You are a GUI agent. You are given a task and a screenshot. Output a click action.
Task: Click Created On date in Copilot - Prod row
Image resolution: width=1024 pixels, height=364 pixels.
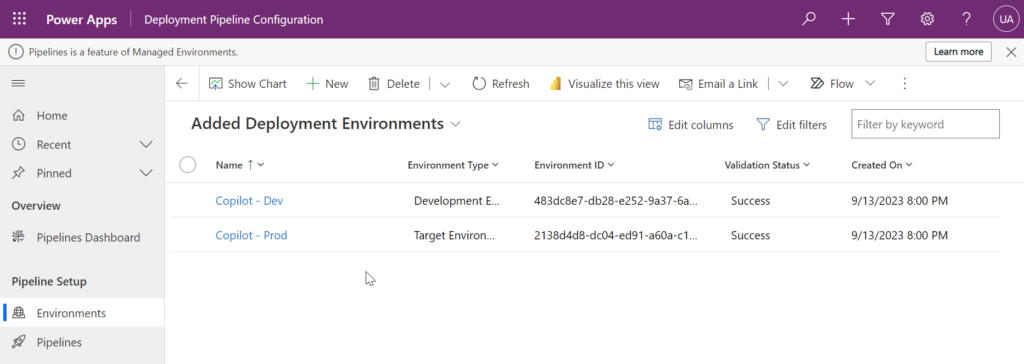pyautogui.click(x=900, y=235)
